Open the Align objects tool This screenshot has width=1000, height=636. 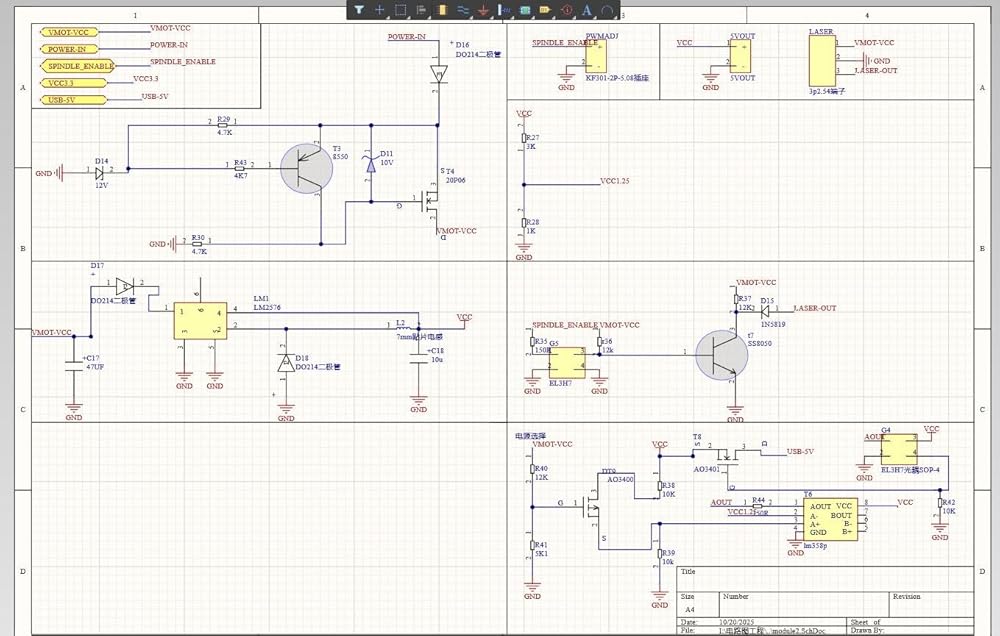pyautogui.click(x=421, y=10)
